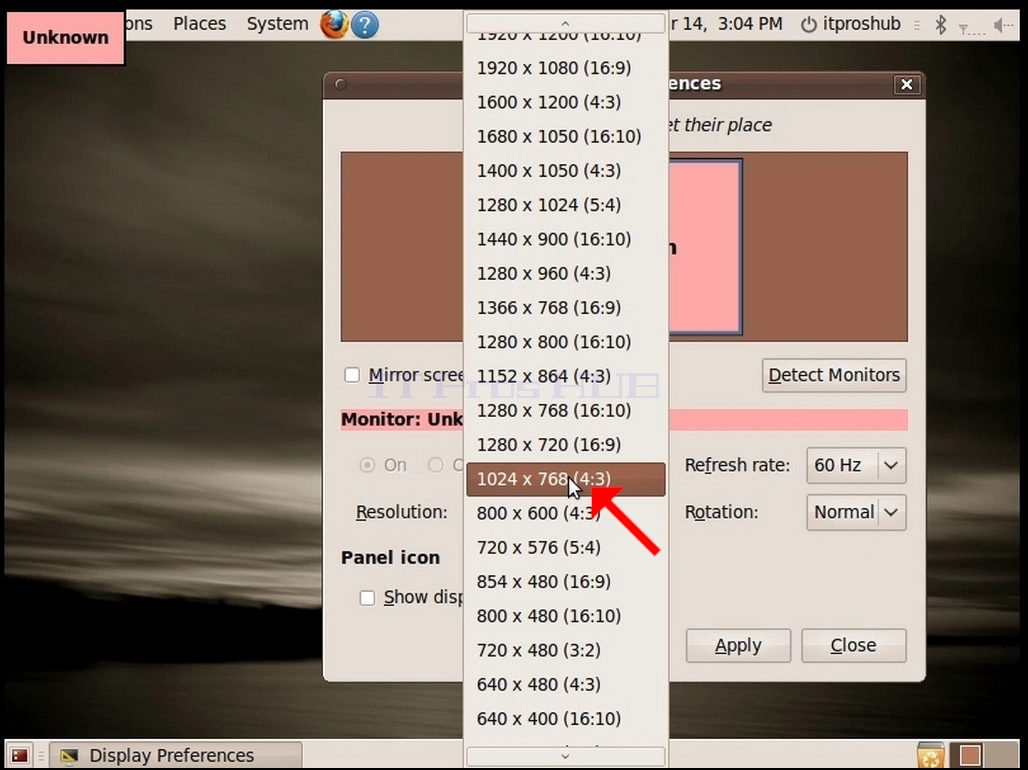Viewport: 1028px width, 770px height.
Task: Toggle Show displays in panel checkbox
Action: coord(367,598)
